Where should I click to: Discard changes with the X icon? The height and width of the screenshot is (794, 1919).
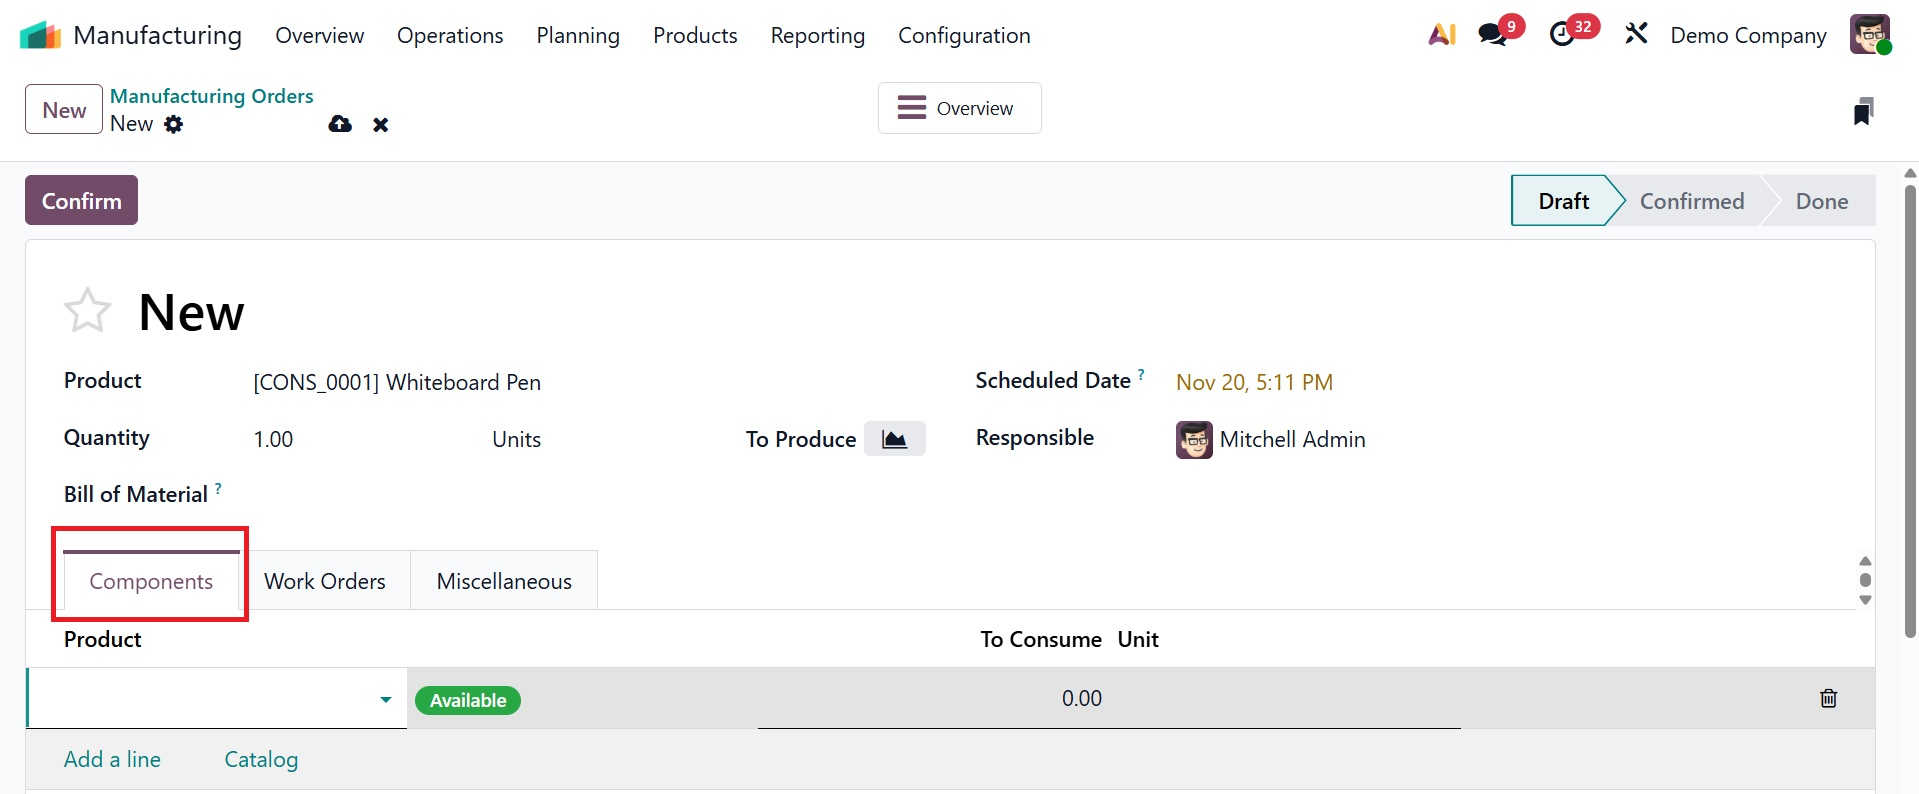click(x=381, y=125)
